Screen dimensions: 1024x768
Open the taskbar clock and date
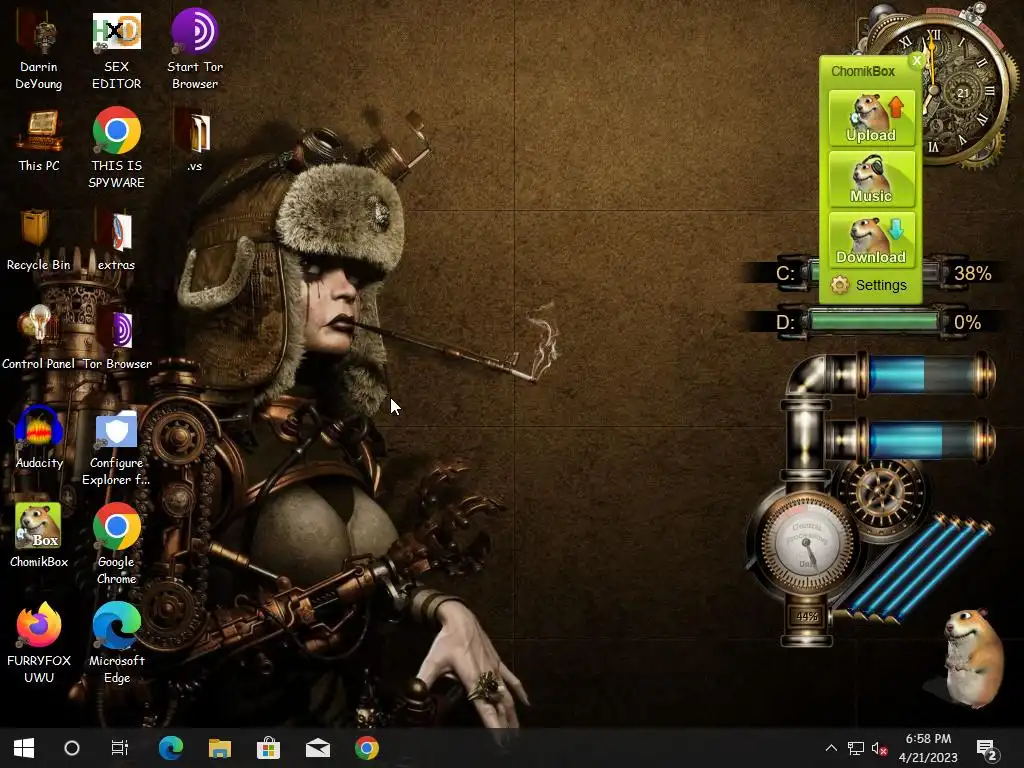928,748
